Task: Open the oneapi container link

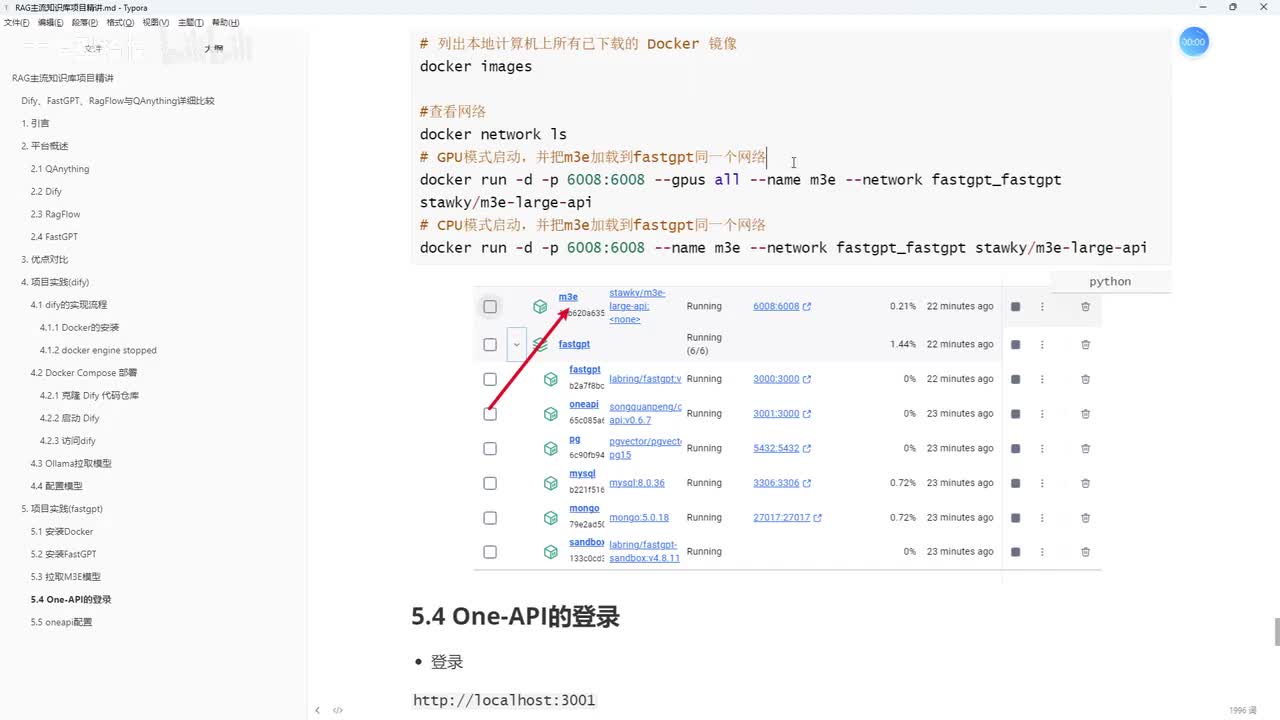Action: pos(584,404)
